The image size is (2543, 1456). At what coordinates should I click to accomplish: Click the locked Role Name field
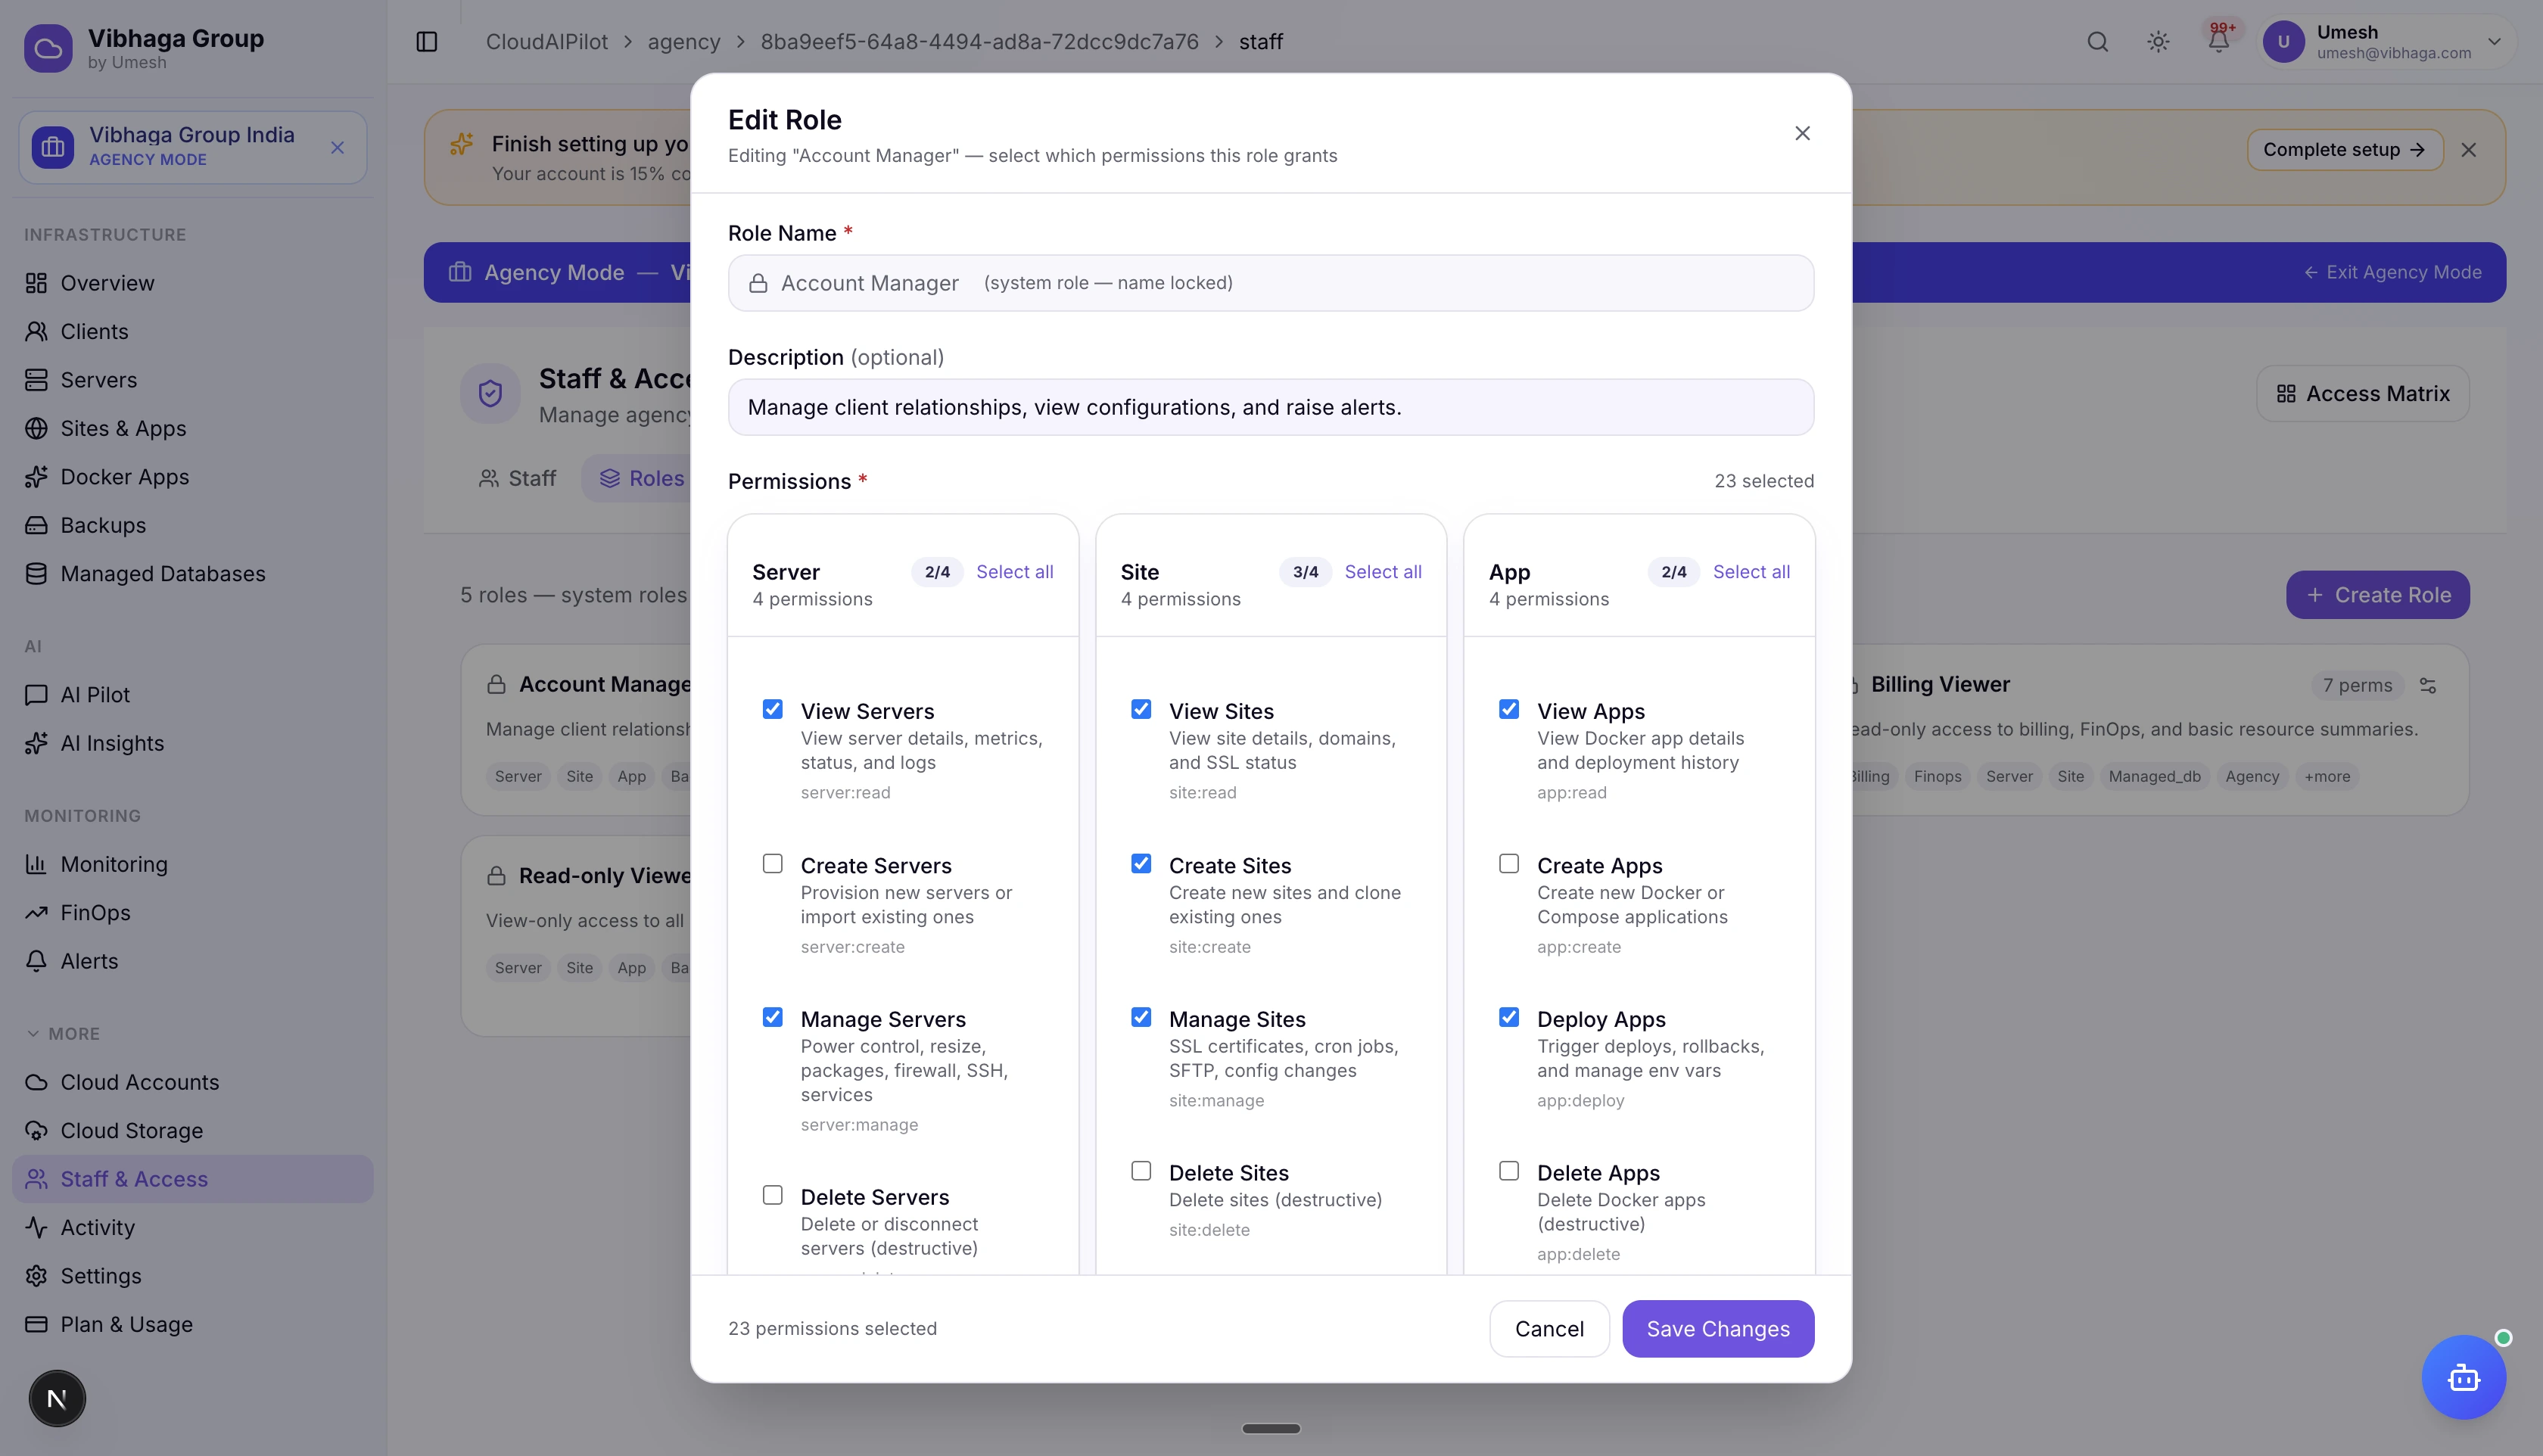(x=1271, y=283)
